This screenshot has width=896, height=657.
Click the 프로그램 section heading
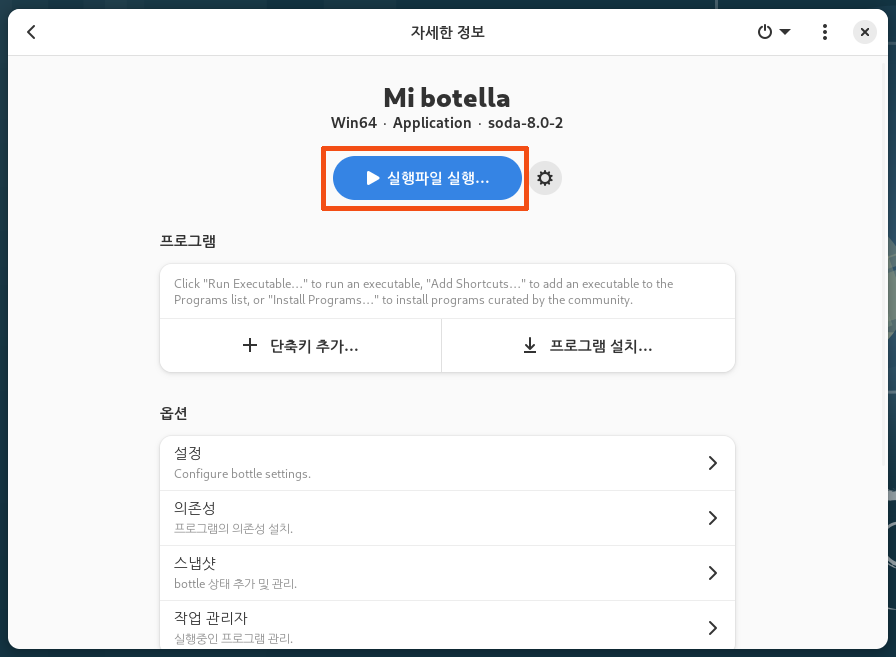tap(187, 241)
